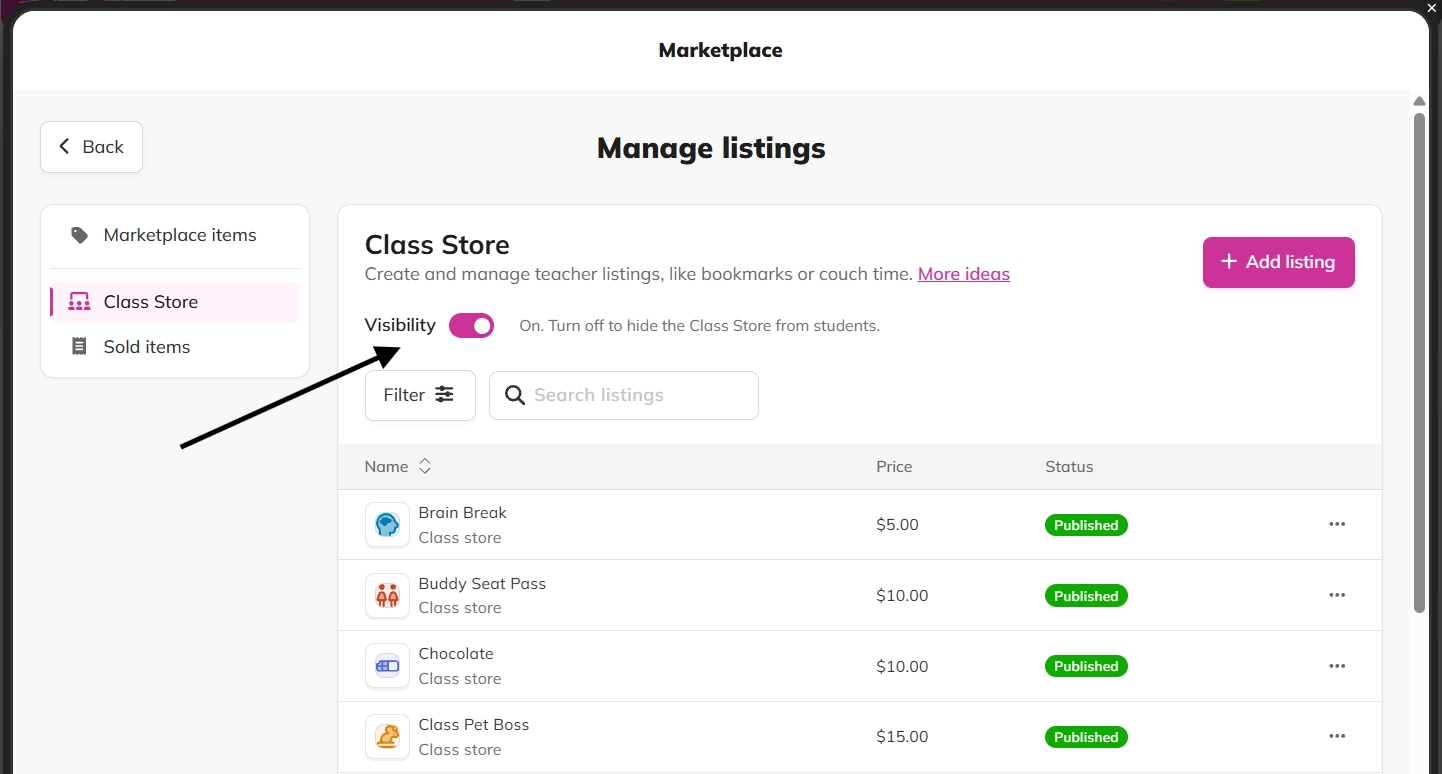Select the Brain Break listing name
This screenshot has width=1442, height=774.
click(463, 513)
